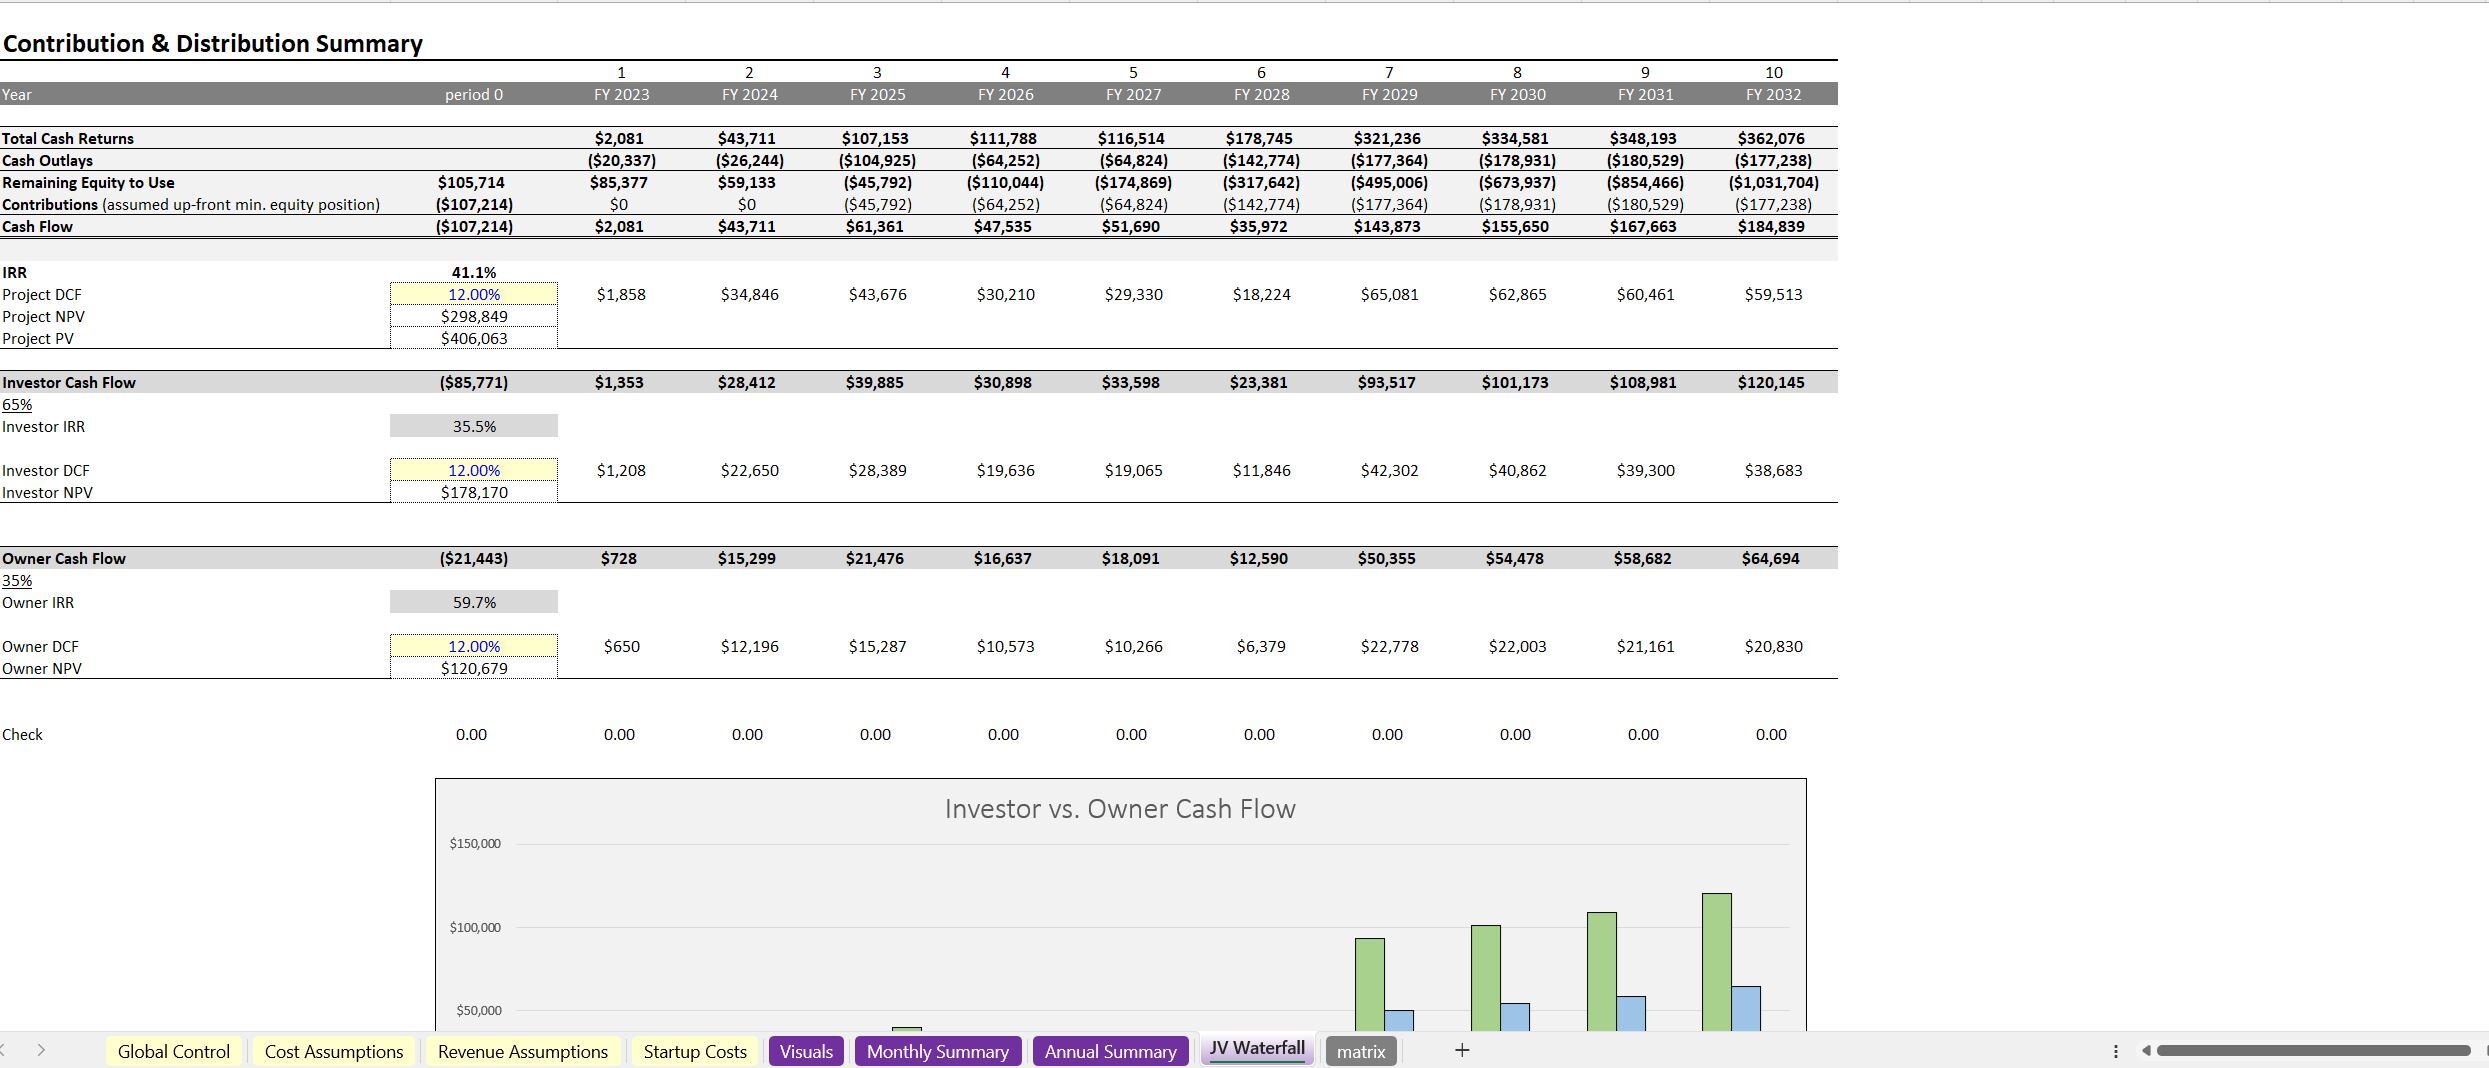The image size is (2489, 1068).
Task: Open the Revenue Assumptions sheet
Action: coord(523,1051)
